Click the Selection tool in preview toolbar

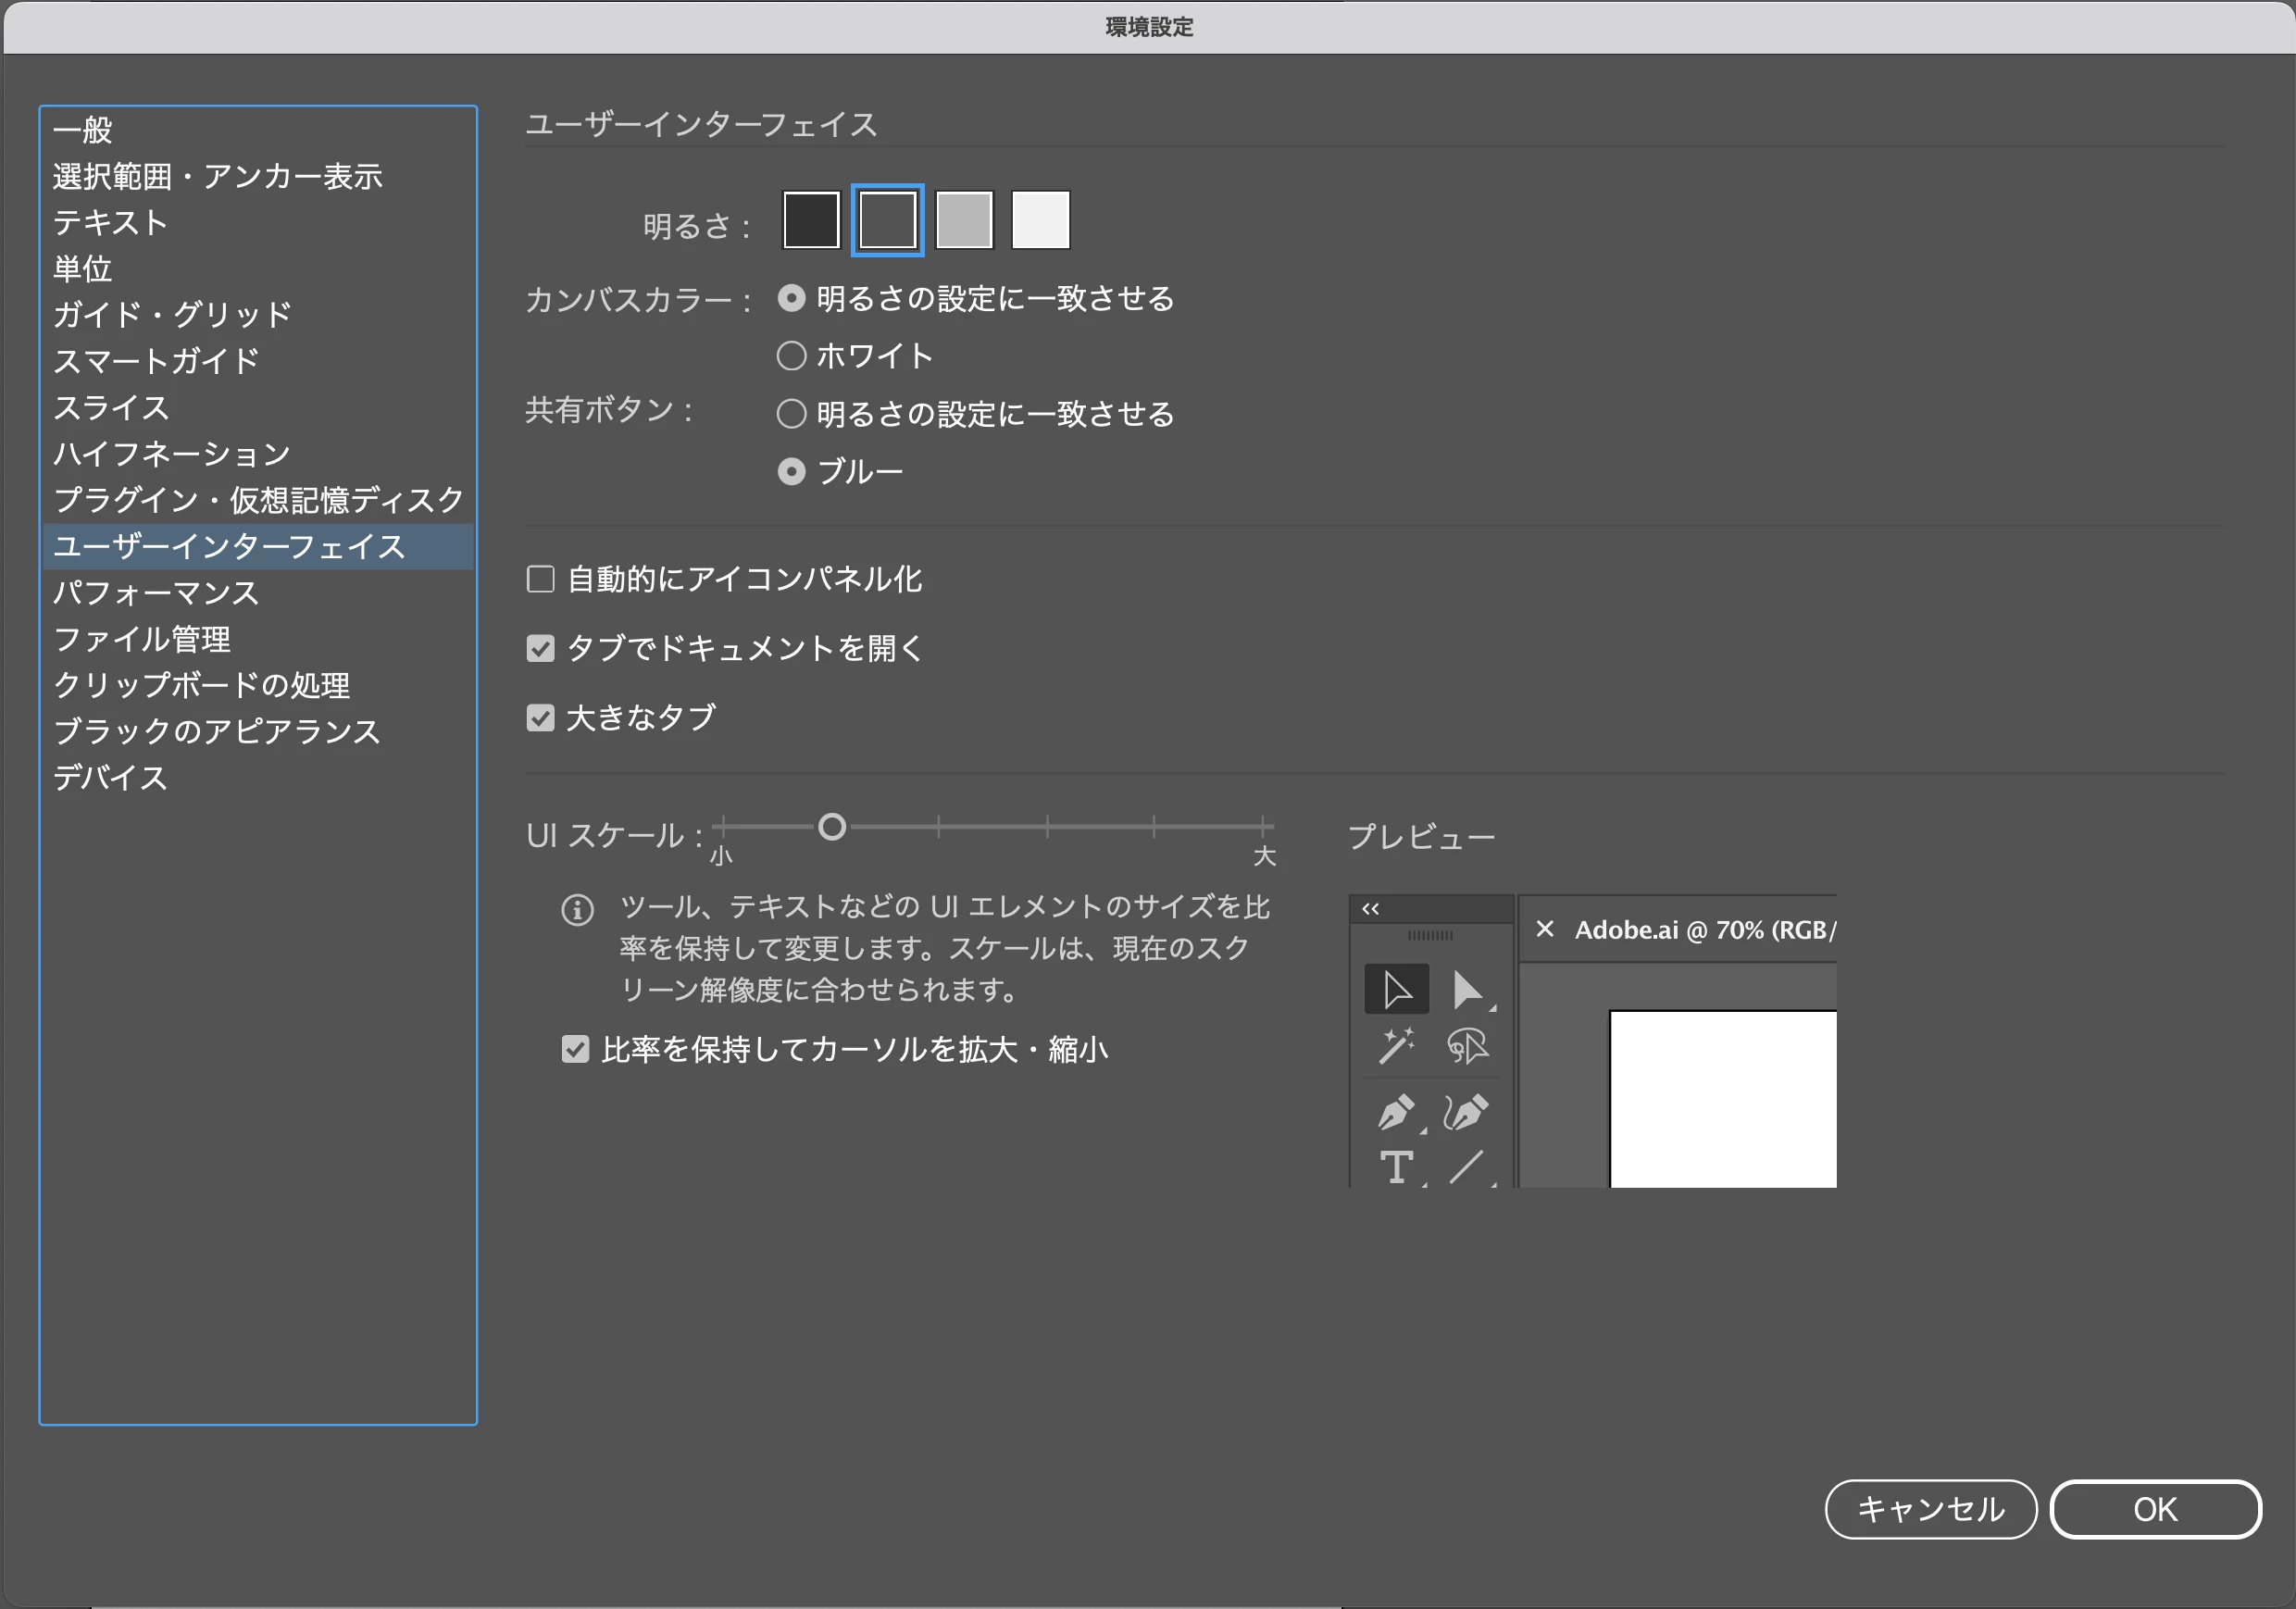coord(1396,990)
